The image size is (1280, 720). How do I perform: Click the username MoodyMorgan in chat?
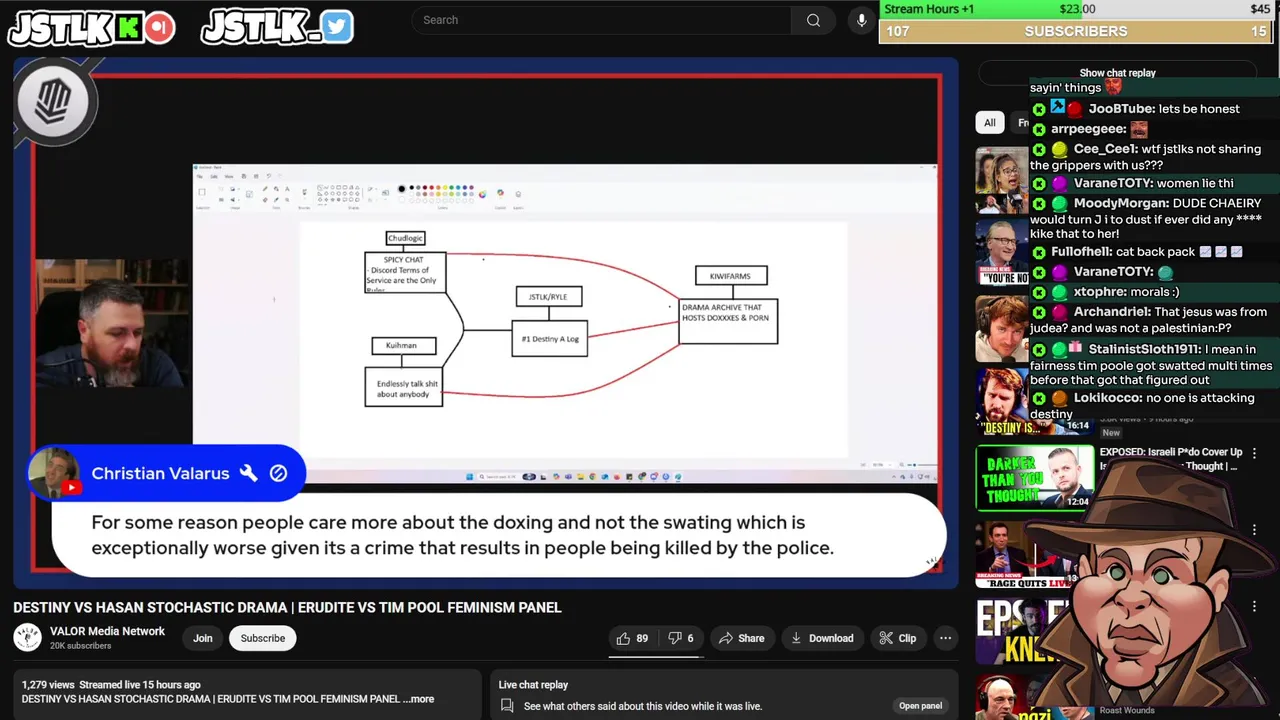[x=1121, y=203]
